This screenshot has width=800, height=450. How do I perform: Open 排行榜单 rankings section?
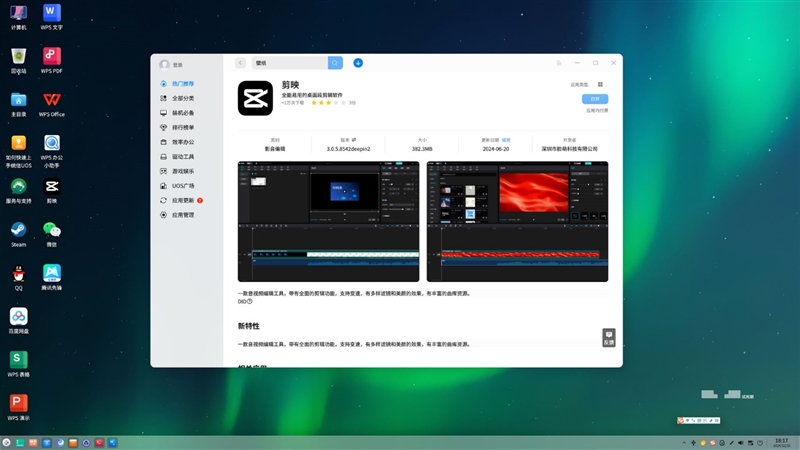pyautogui.click(x=183, y=127)
